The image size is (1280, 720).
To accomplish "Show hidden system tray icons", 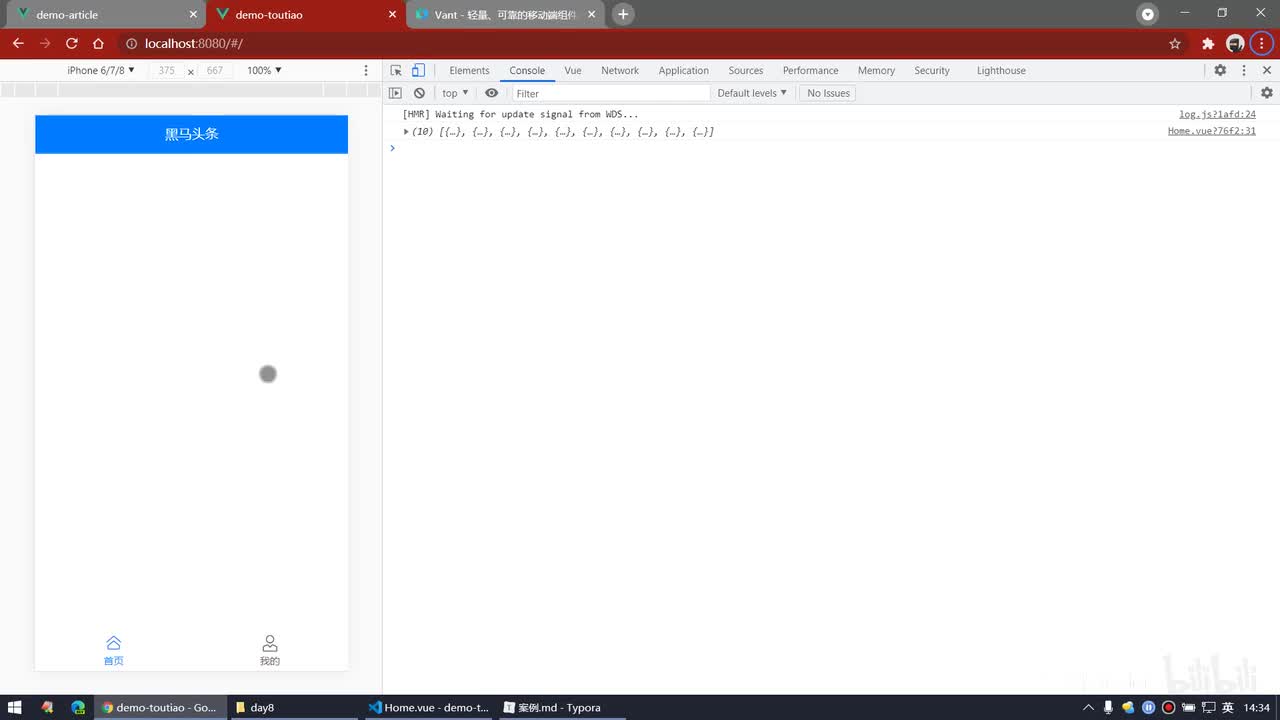I will (x=1089, y=707).
